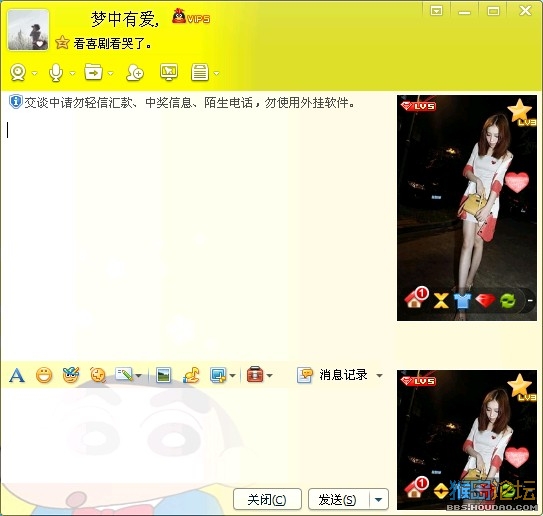This screenshot has width=543, height=516.
Task: Open the handwriting input pencil icon
Action: 124,375
